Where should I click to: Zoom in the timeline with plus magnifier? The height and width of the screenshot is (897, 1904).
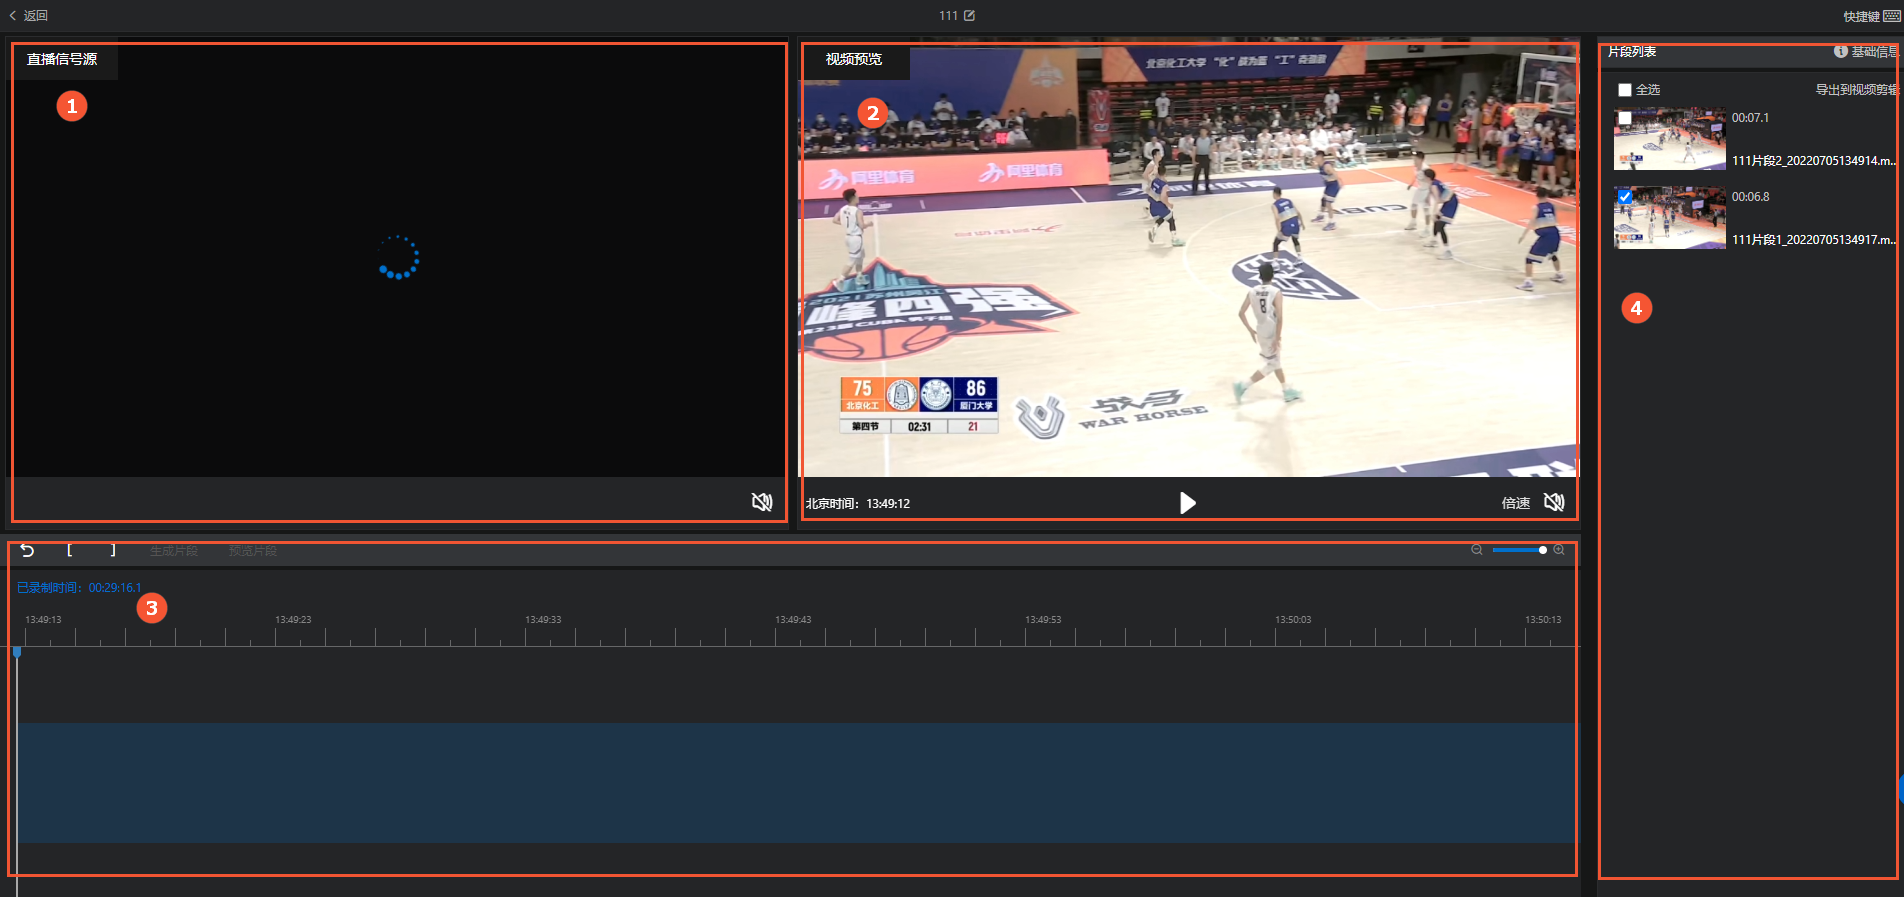pyautogui.click(x=1559, y=550)
